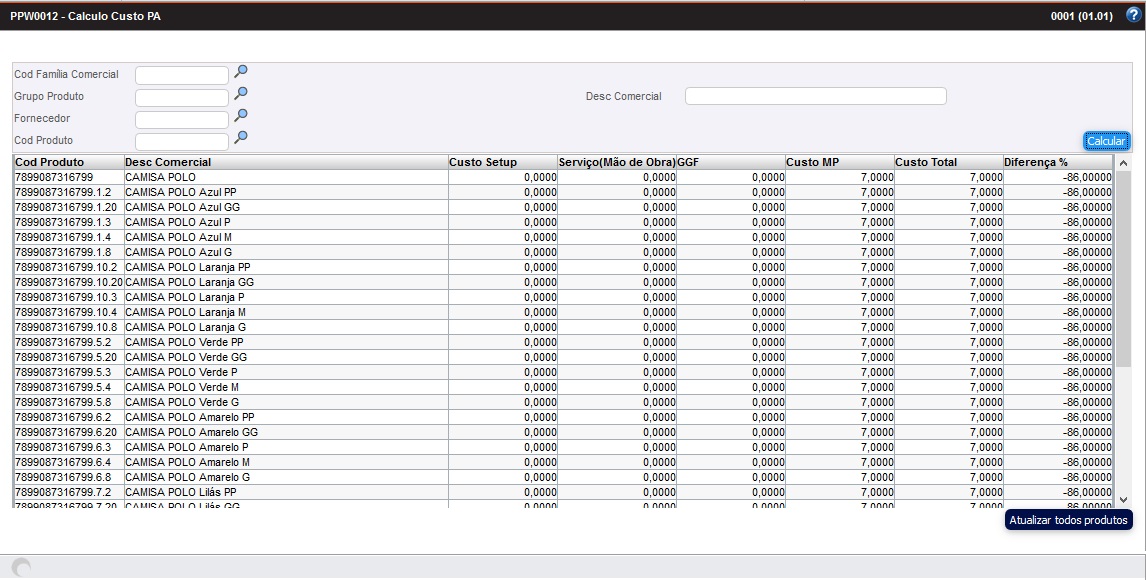The image size is (1146, 580).
Task: Click the Fornecedor input field
Action: coord(182,119)
